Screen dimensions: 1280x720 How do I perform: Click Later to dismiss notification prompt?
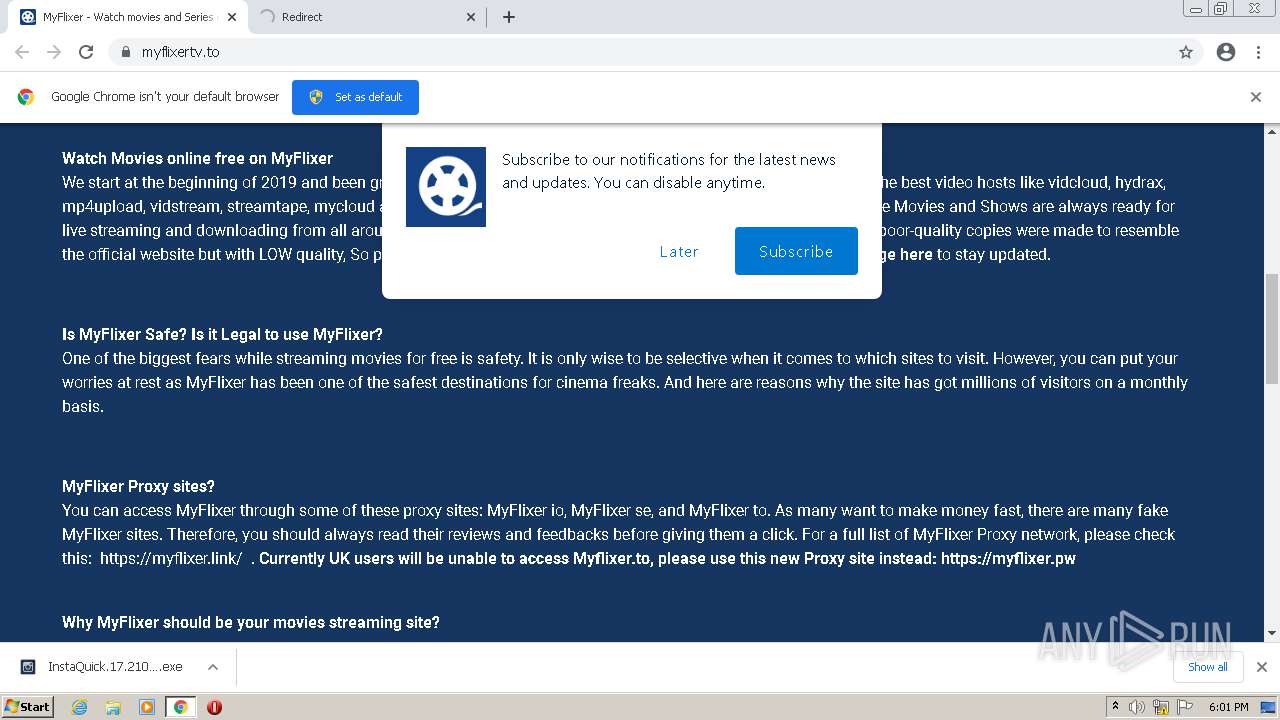tap(679, 251)
